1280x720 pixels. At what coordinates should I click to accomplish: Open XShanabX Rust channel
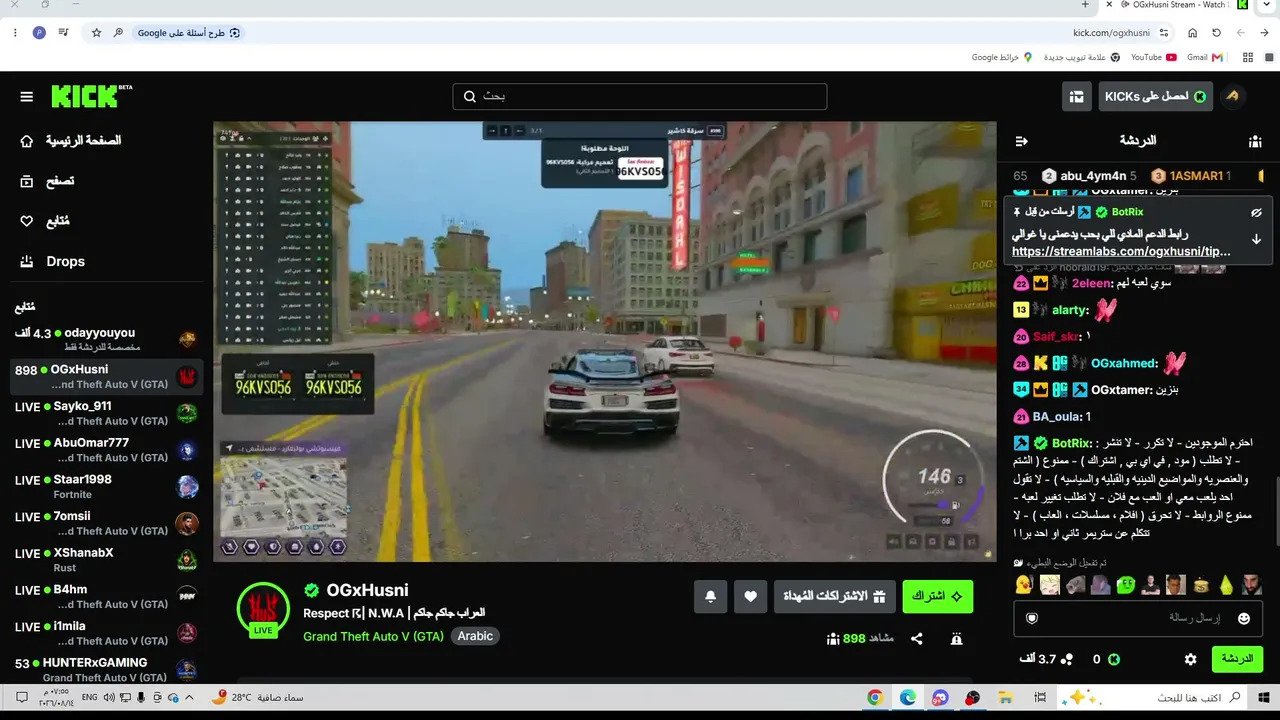coord(106,560)
